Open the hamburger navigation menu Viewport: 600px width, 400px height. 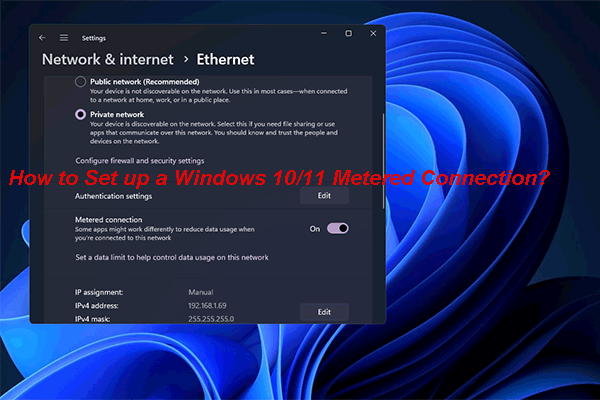64,38
